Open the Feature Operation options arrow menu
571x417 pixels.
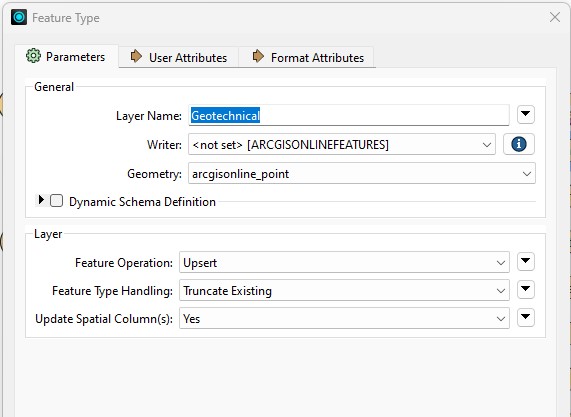point(525,261)
